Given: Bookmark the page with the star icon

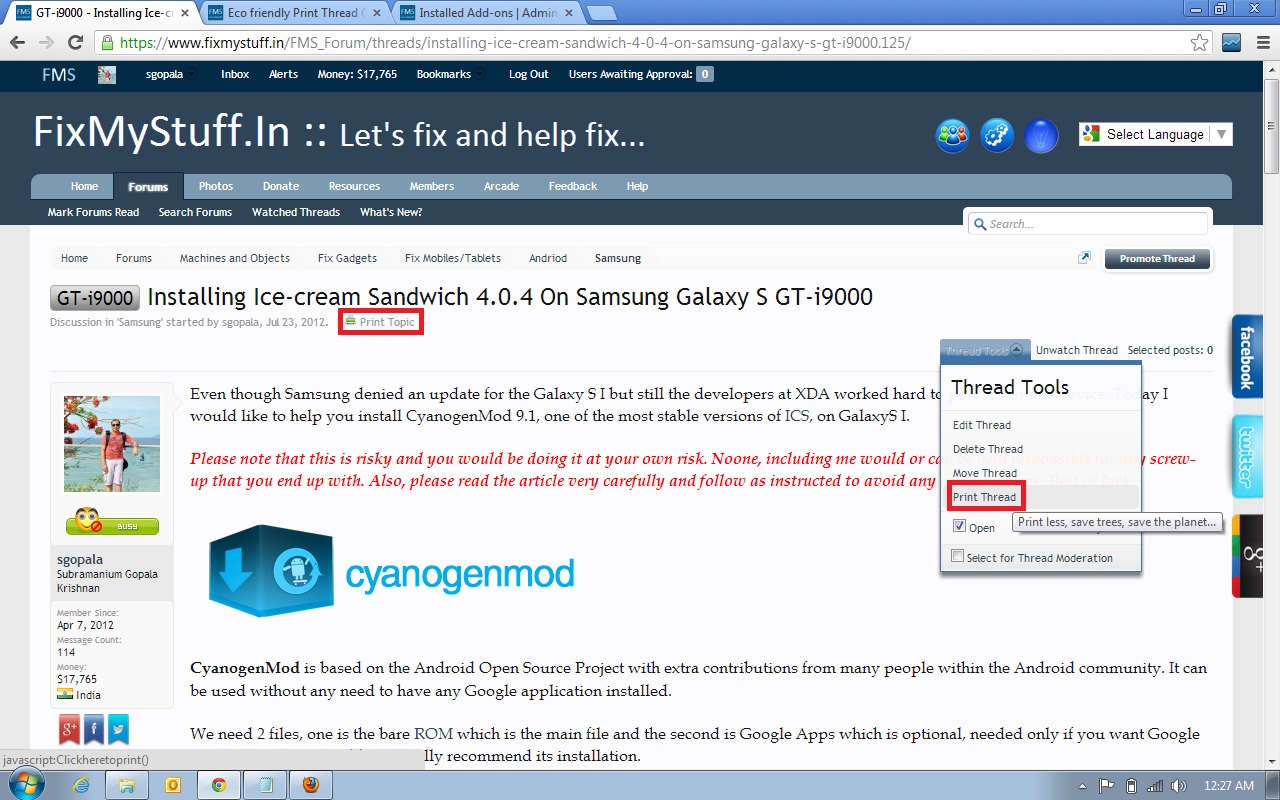Looking at the screenshot, I should coord(1199,43).
